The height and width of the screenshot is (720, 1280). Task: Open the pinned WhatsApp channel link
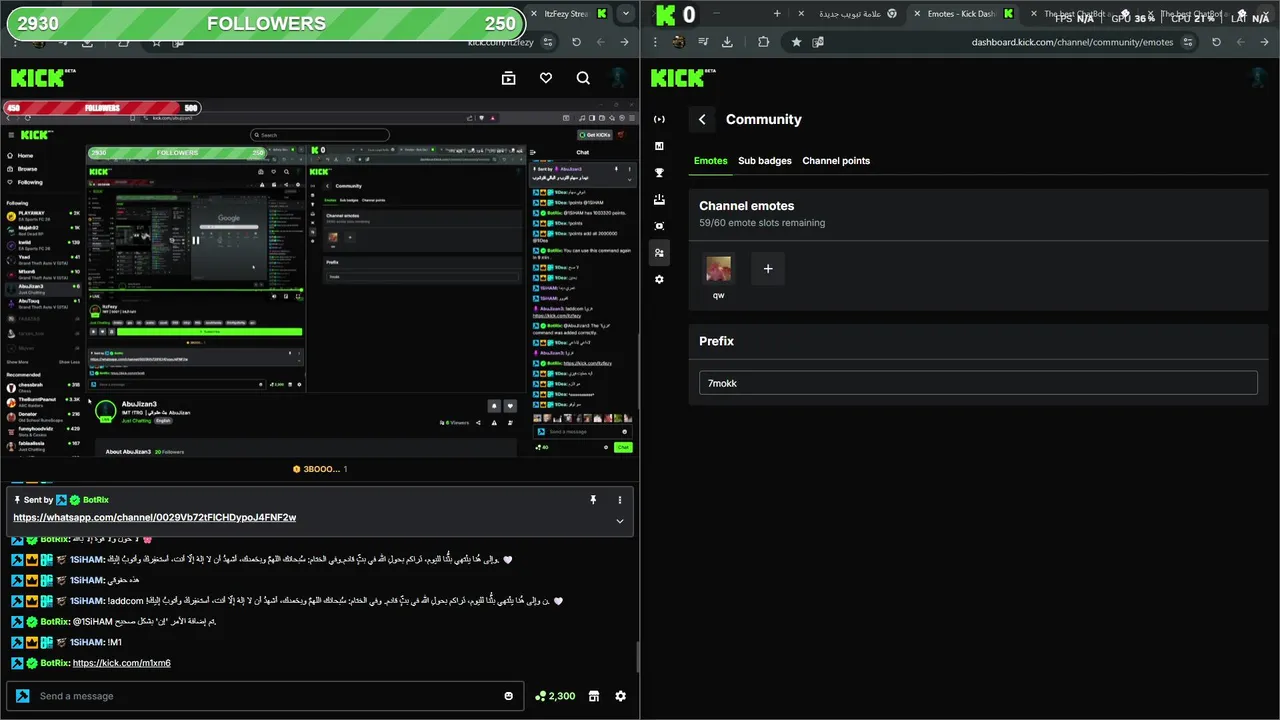pos(155,517)
